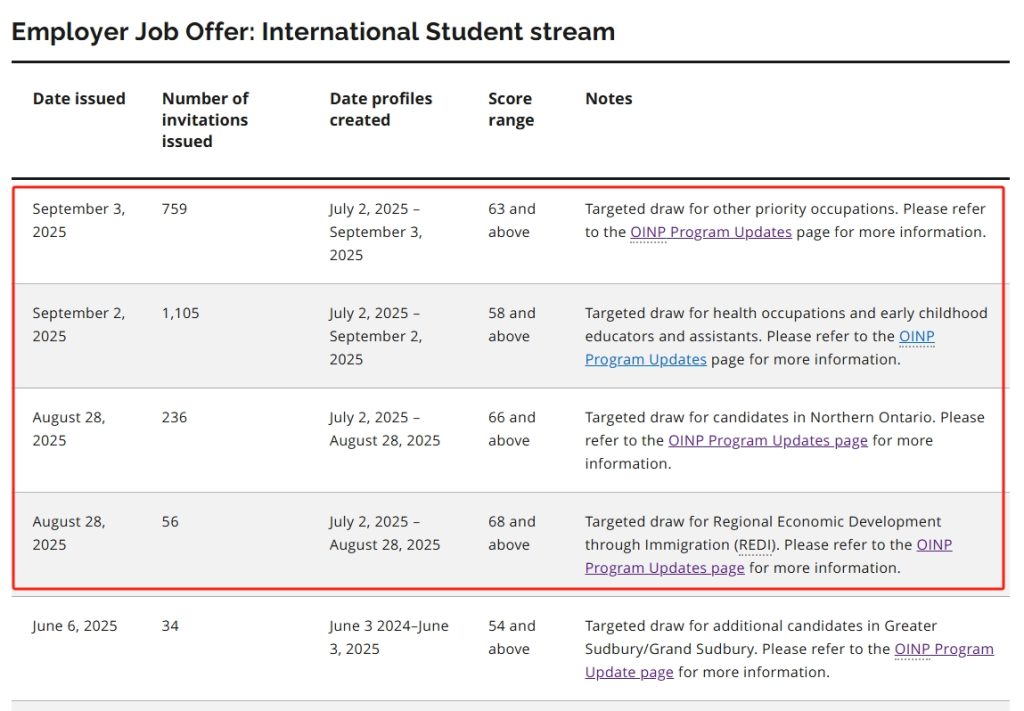
Task: Click the 'Date profiles created' column header
Action: (380, 109)
